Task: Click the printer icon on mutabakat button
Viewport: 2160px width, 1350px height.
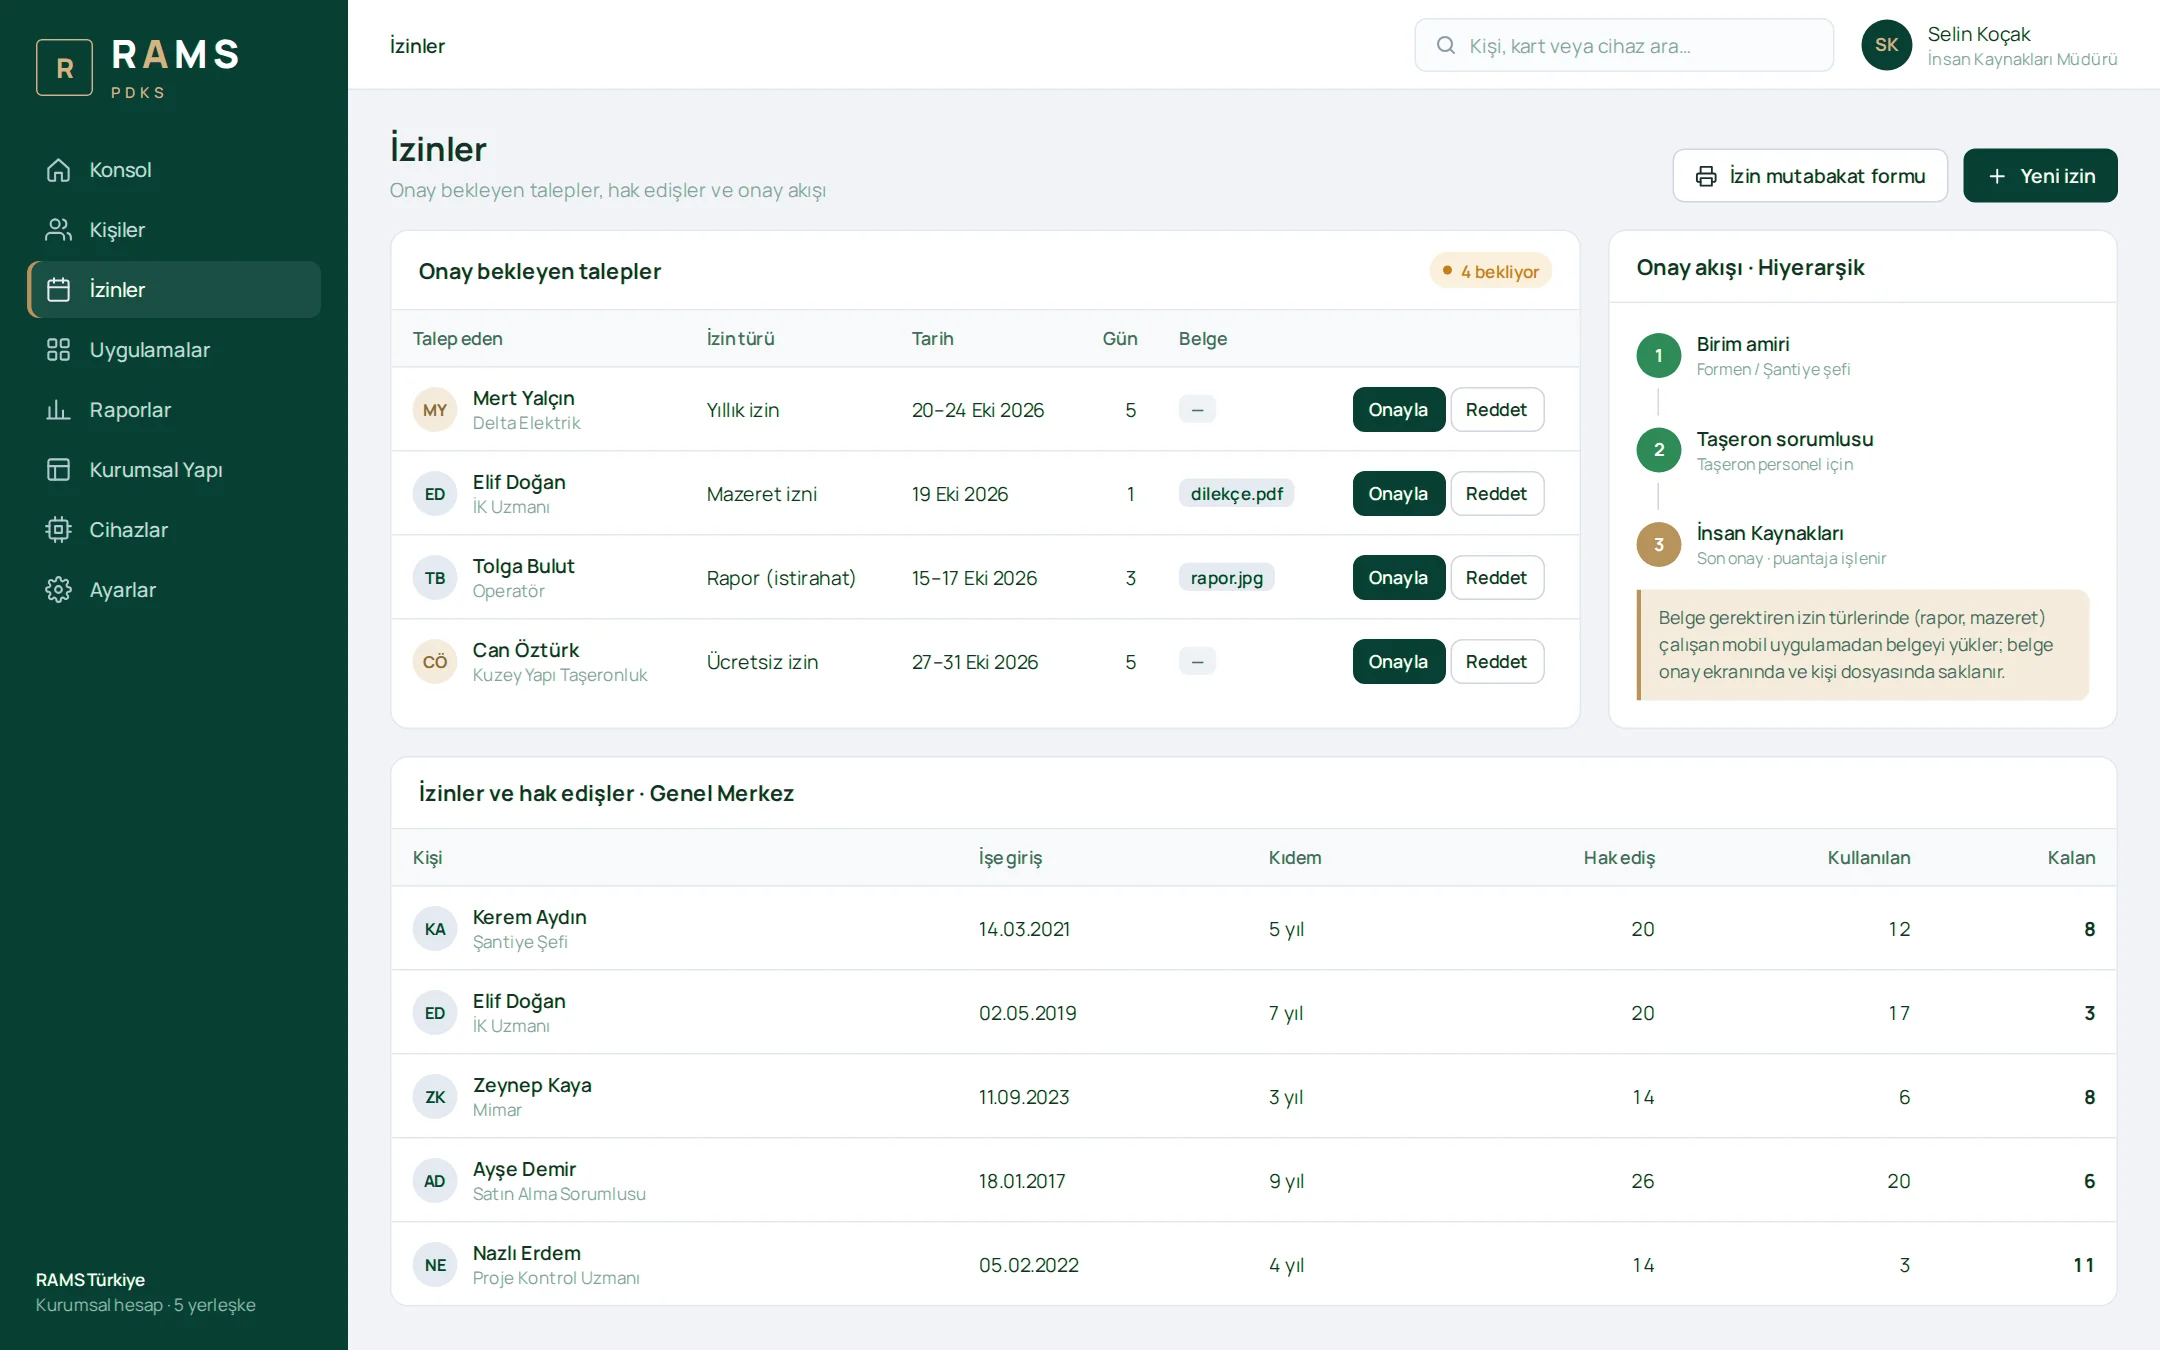Action: (x=1706, y=176)
